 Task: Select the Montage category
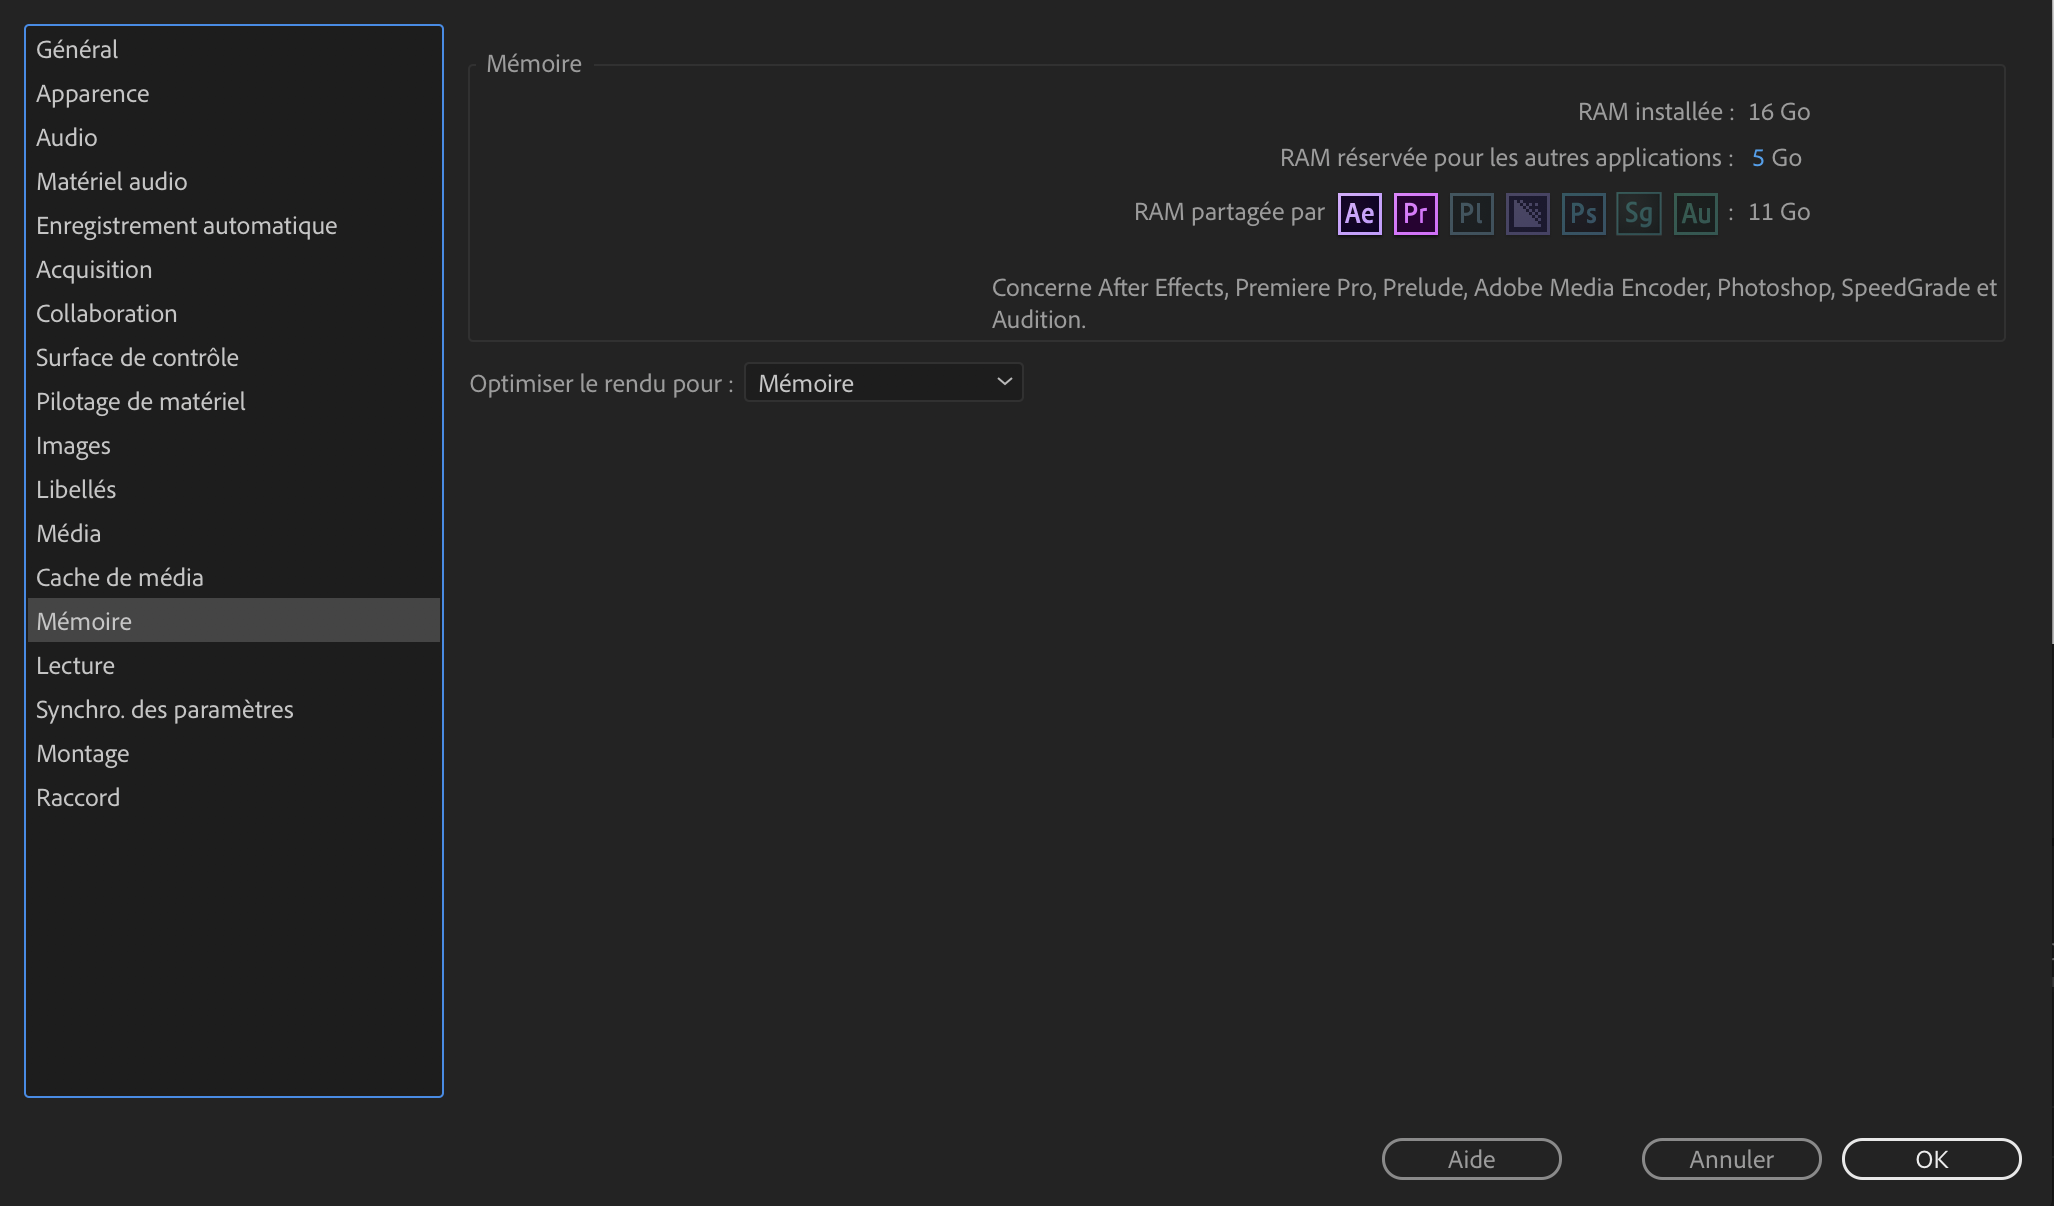[233, 753]
